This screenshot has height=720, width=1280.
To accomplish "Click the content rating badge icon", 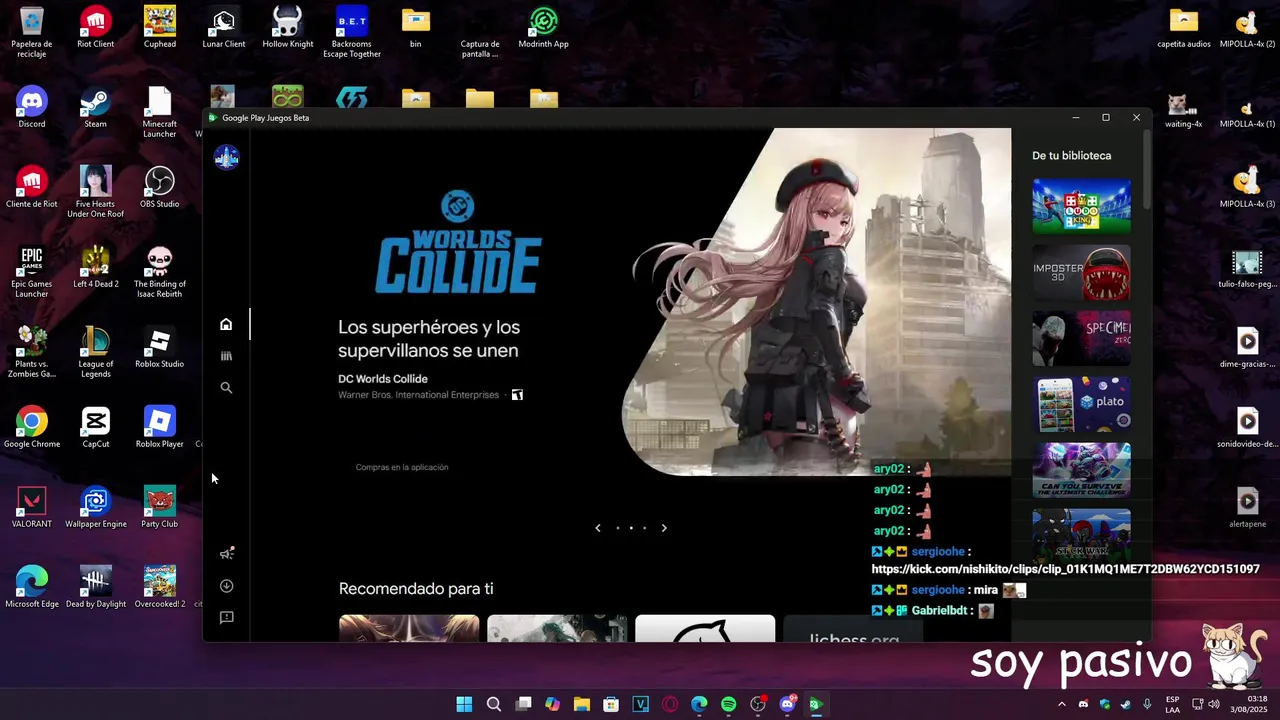I will [517, 395].
